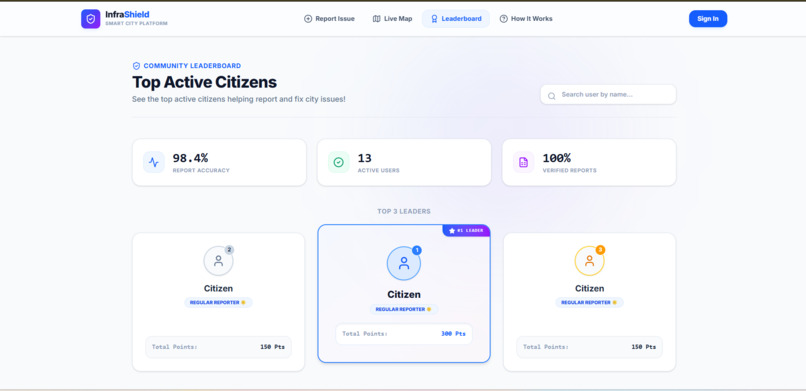
Task: Click the #1 Leader star banner
Action: [466, 231]
